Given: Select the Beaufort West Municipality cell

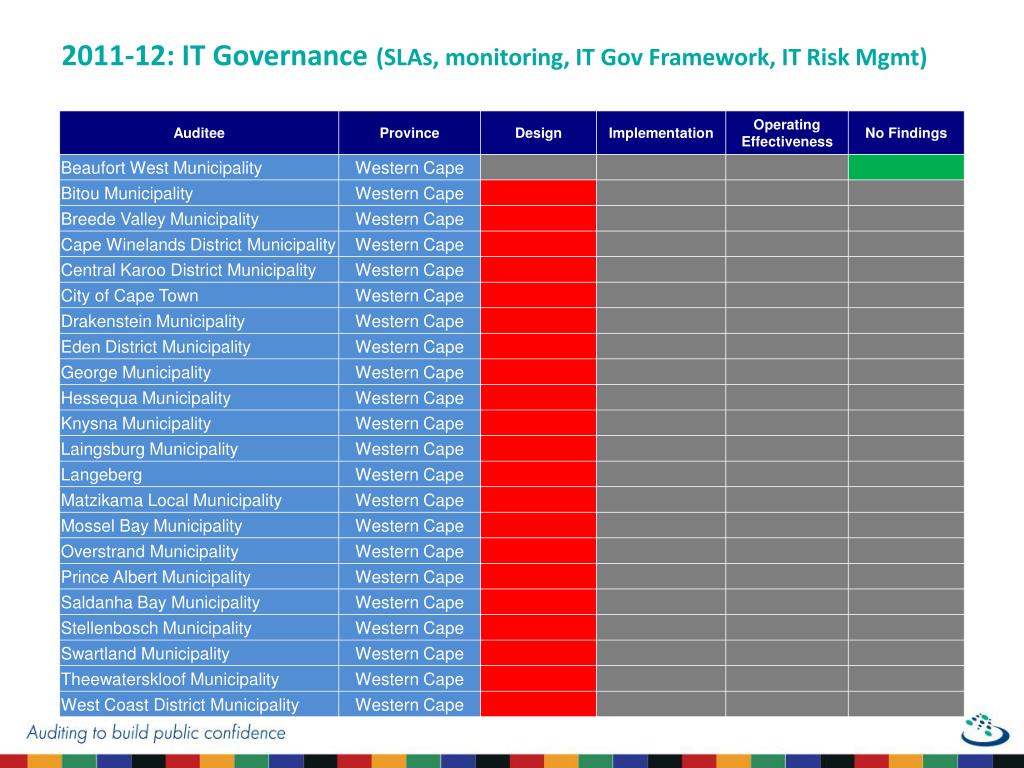Looking at the screenshot, I should [199, 168].
